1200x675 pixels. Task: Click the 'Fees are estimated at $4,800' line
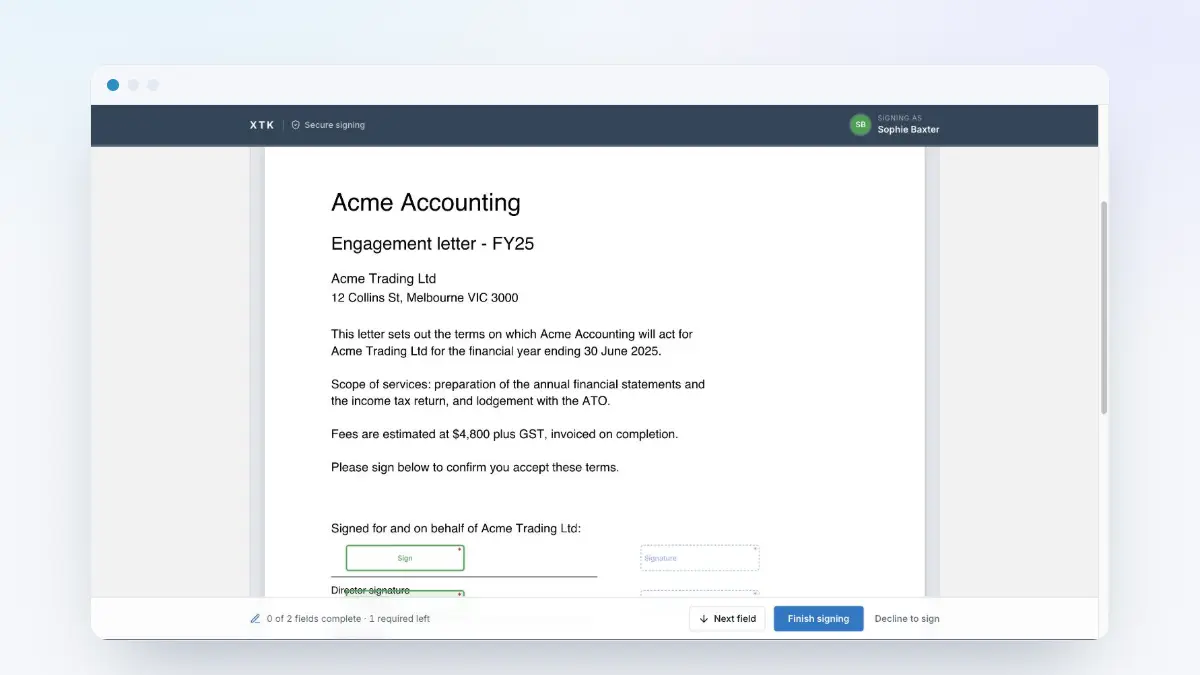(505, 435)
